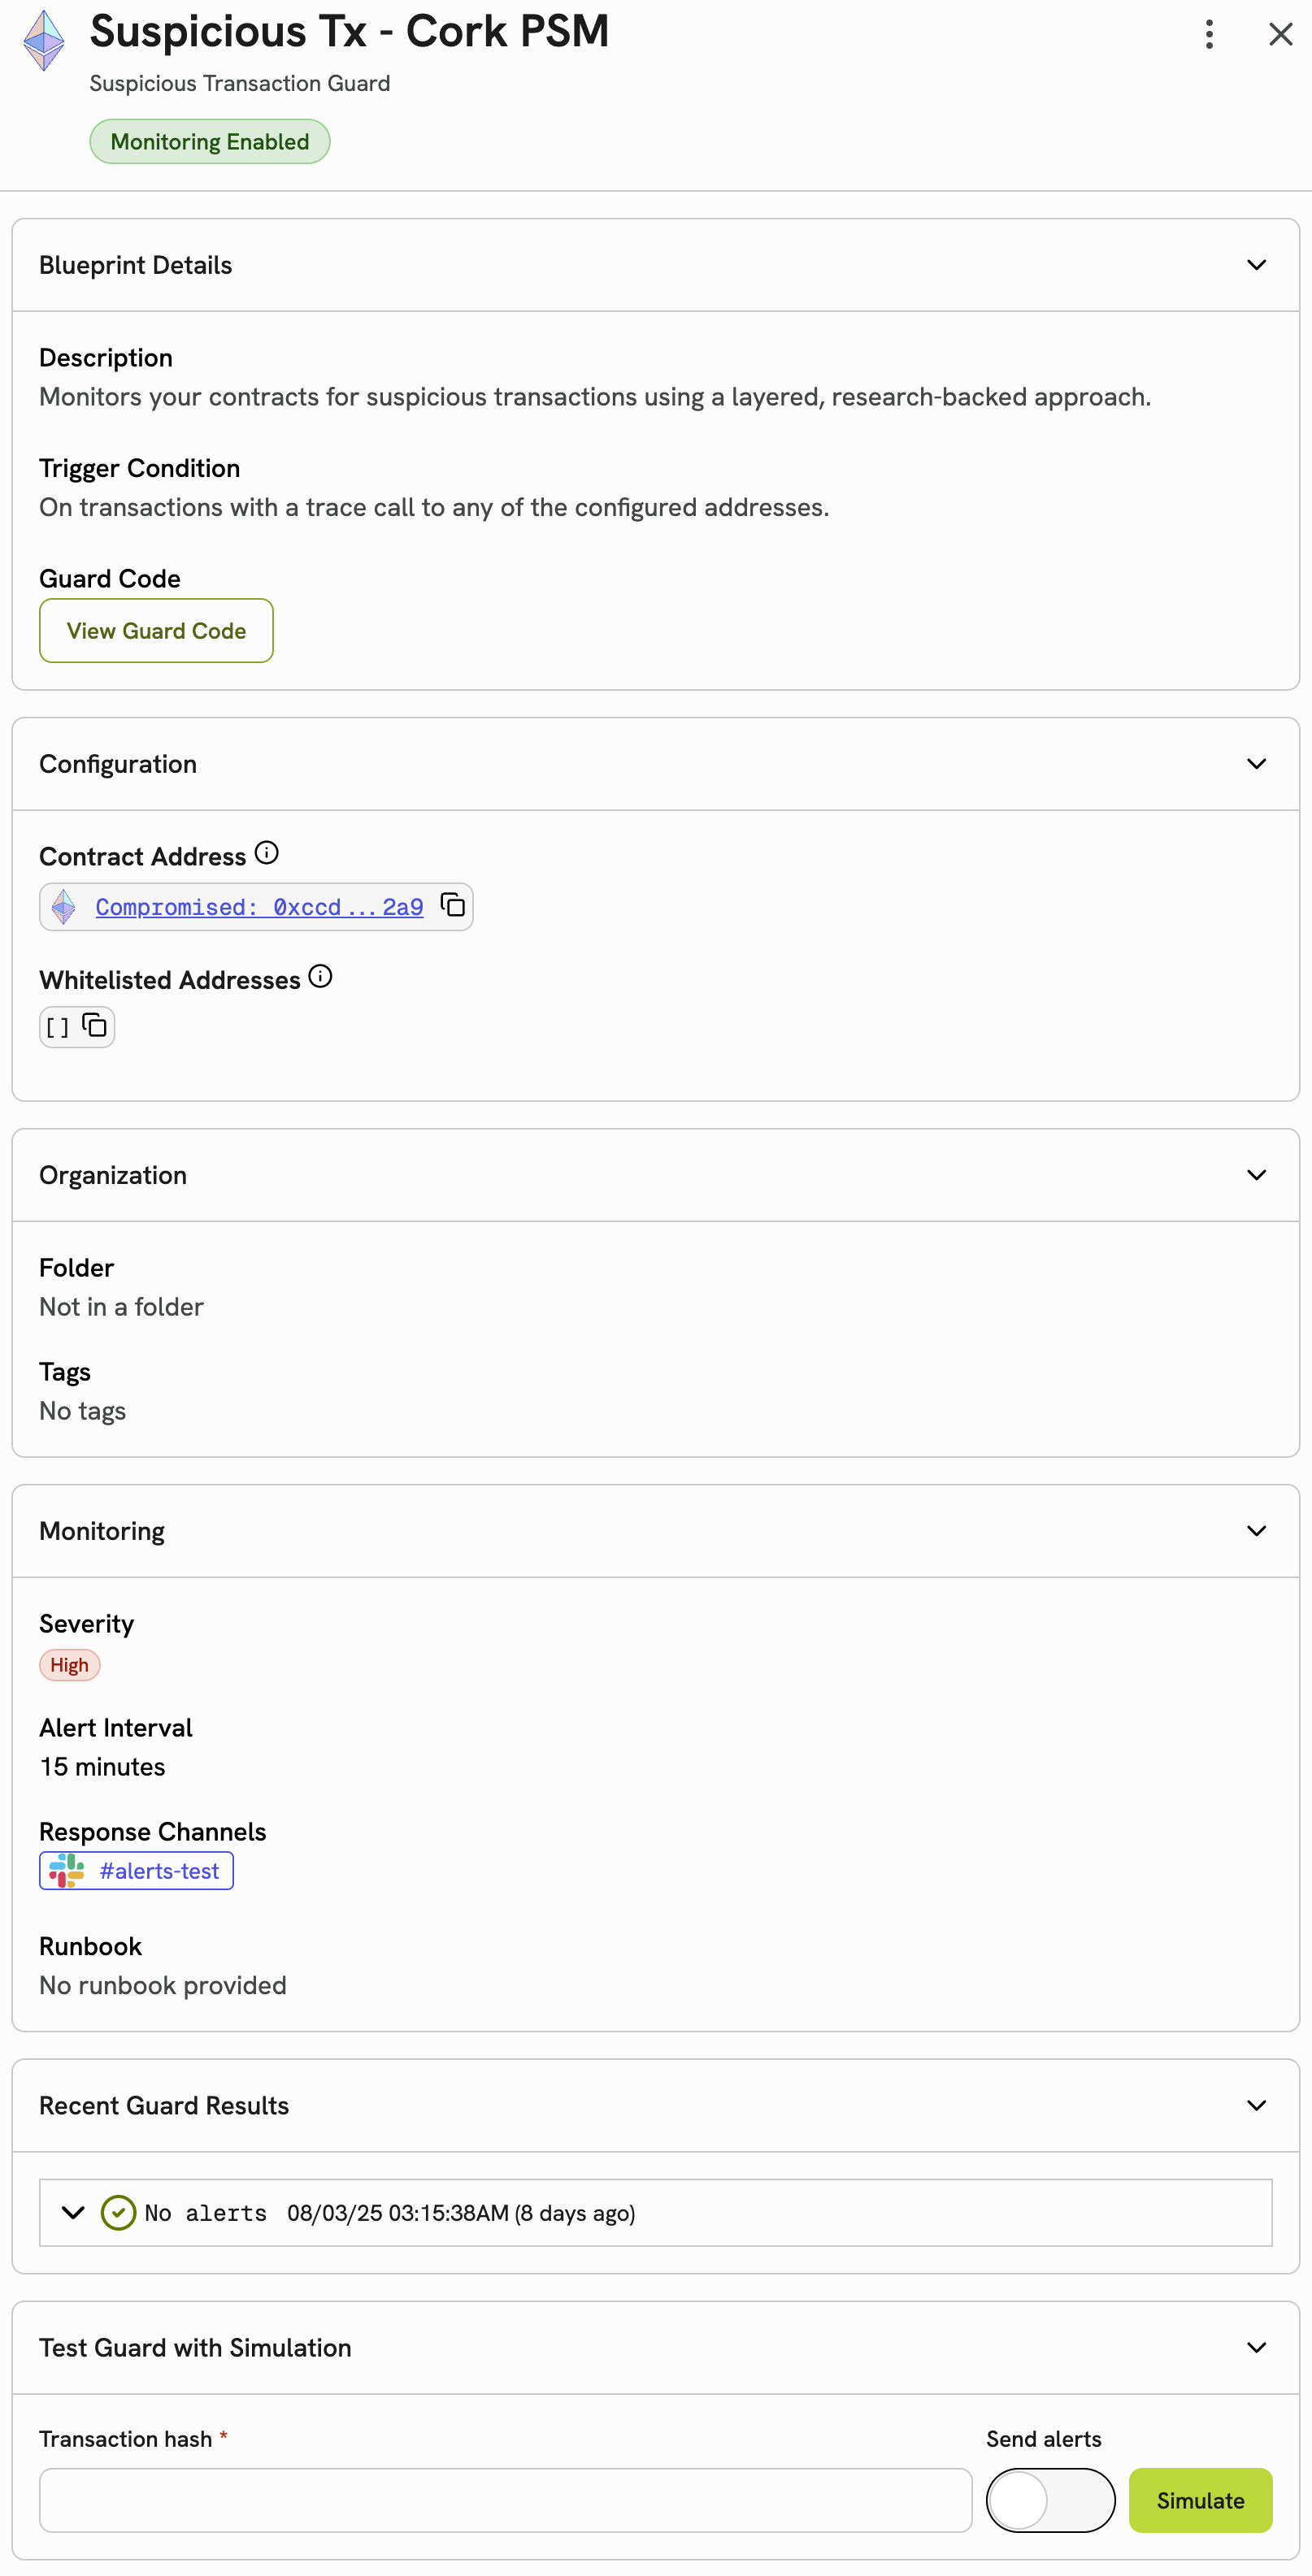Collapse the Recent Guard Results section
The width and height of the screenshot is (1312, 2576).
point(1256,2105)
